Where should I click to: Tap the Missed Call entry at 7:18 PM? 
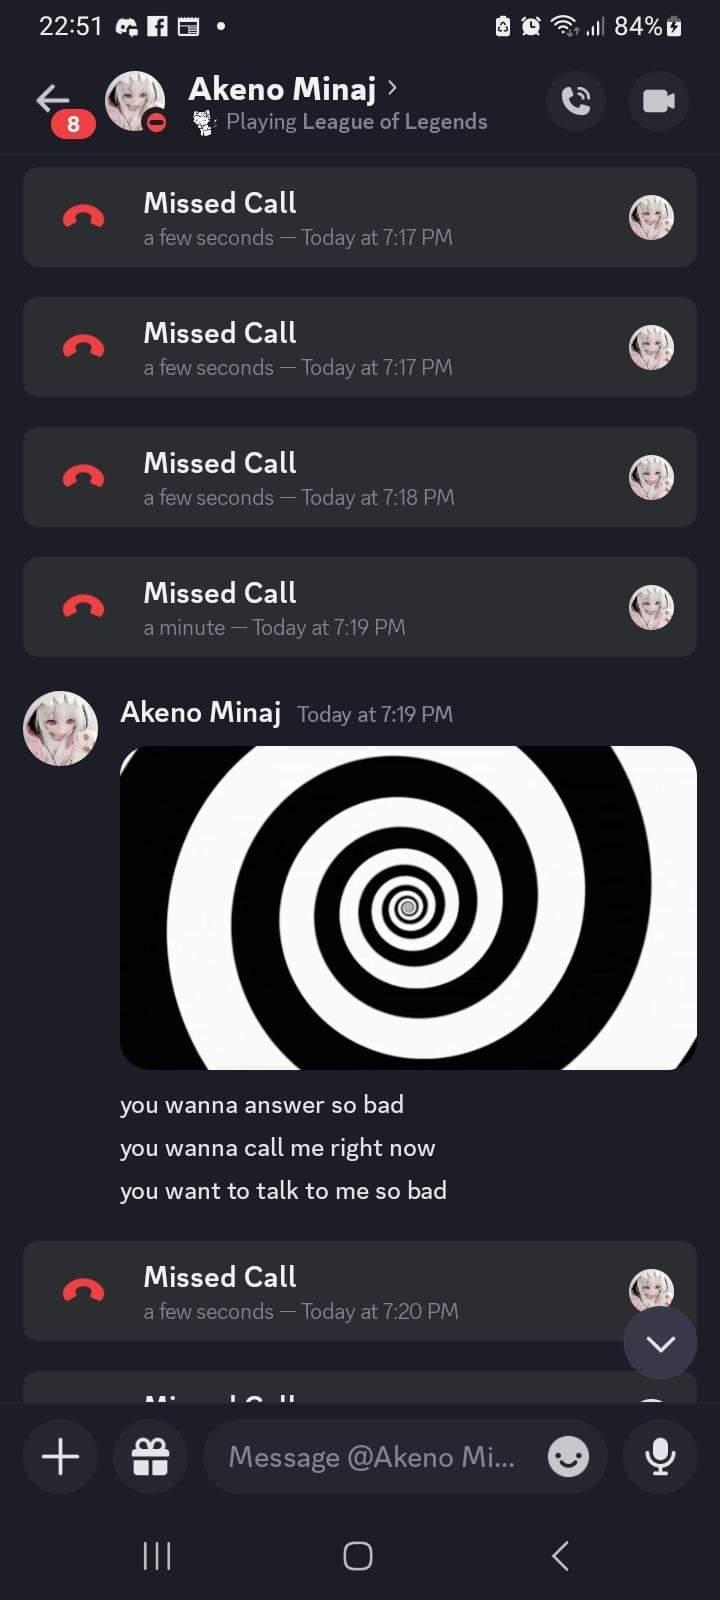coord(360,477)
